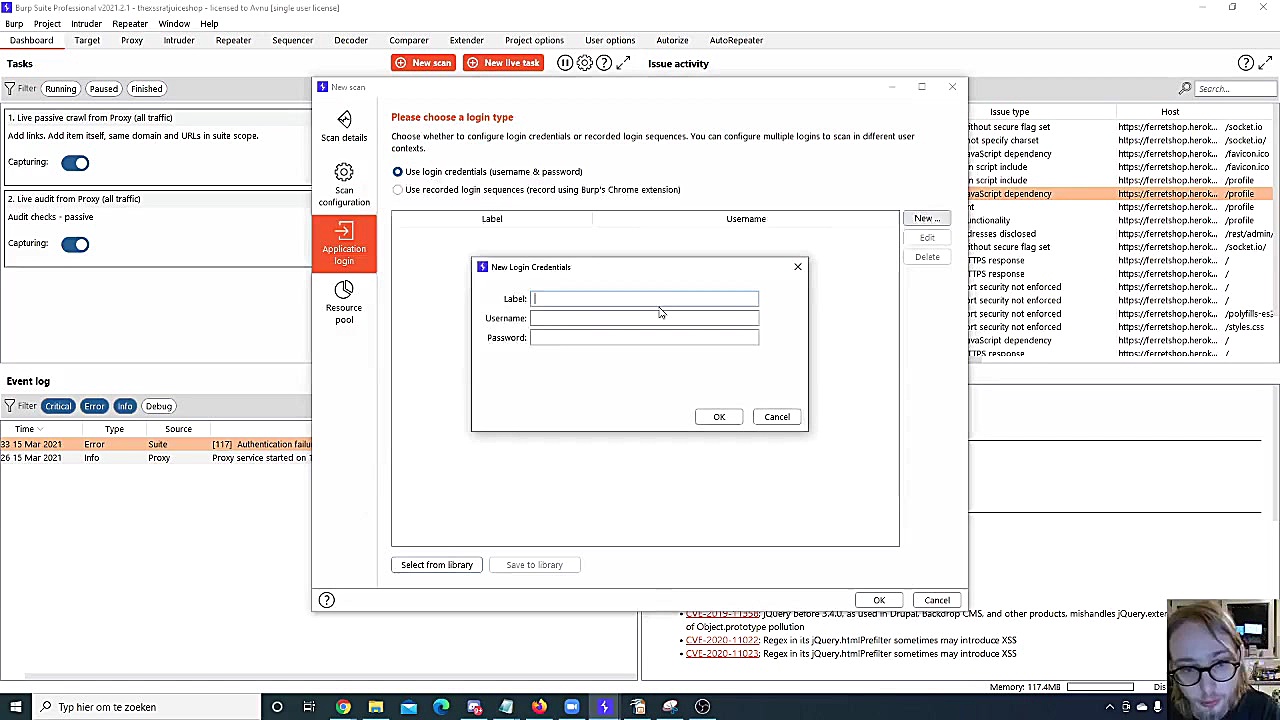Toggle Debug filter in Event log
The height and width of the screenshot is (720, 1280).
(x=159, y=406)
